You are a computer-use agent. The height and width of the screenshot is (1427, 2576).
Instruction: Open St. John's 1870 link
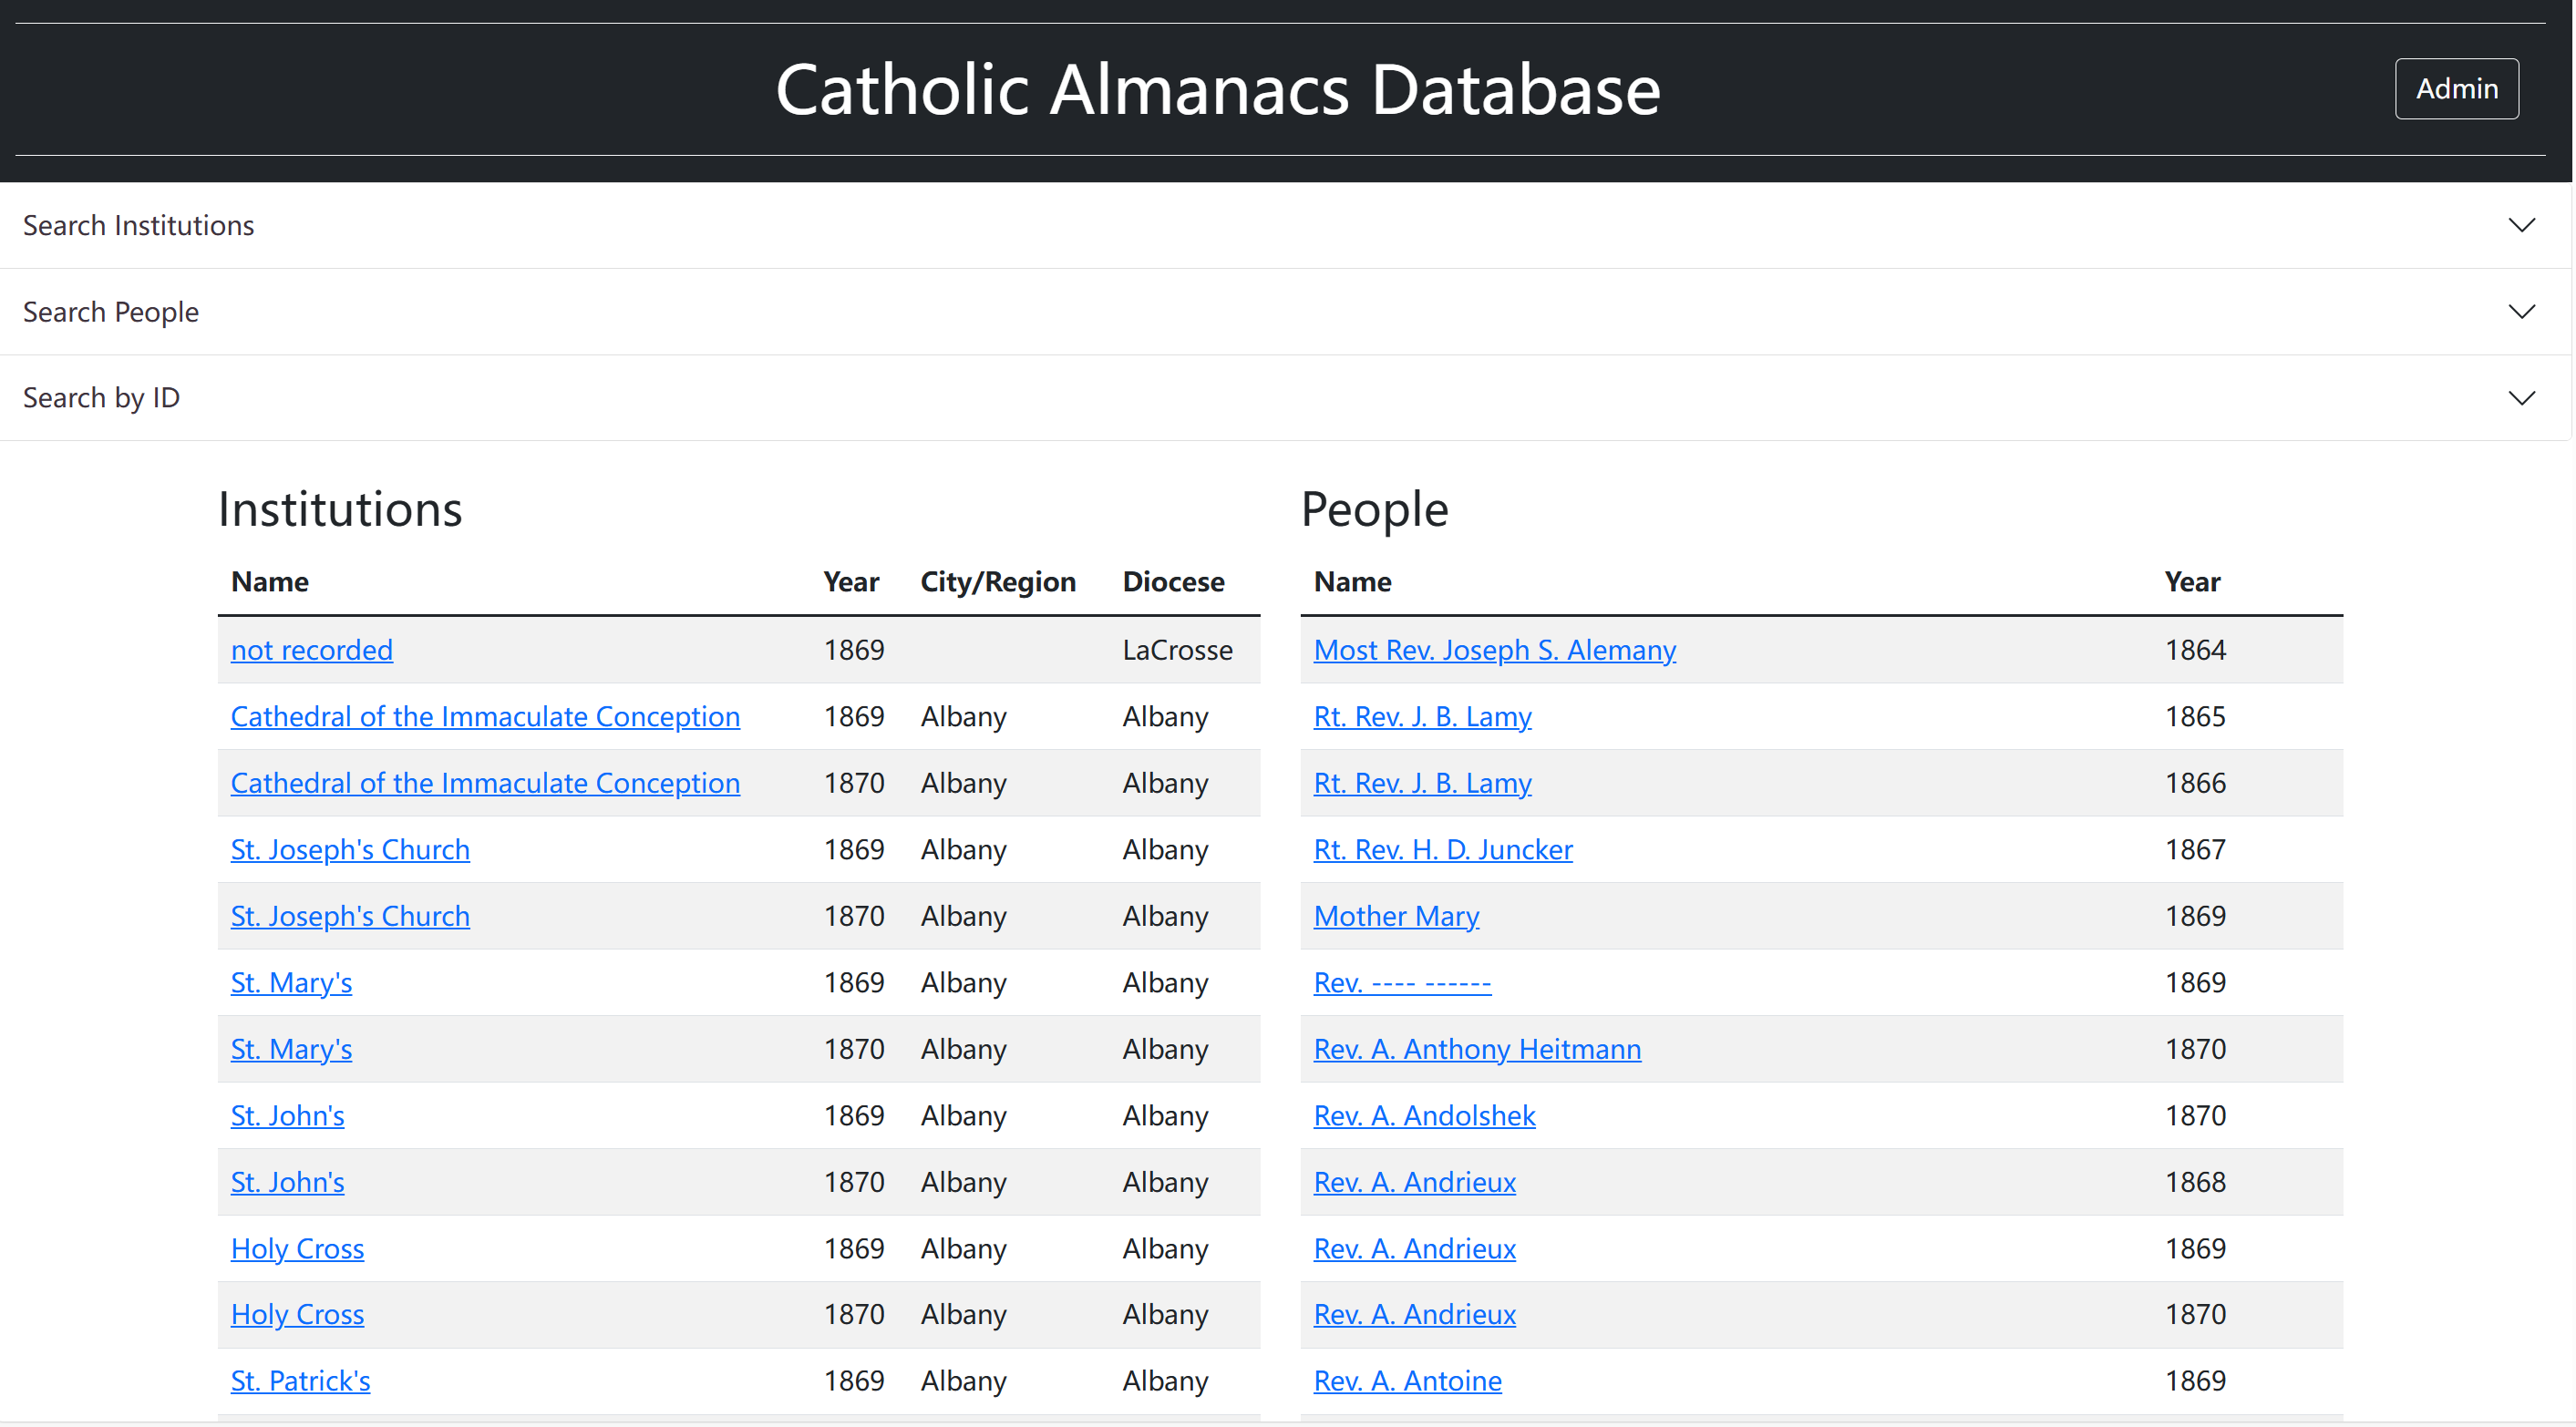287,1182
